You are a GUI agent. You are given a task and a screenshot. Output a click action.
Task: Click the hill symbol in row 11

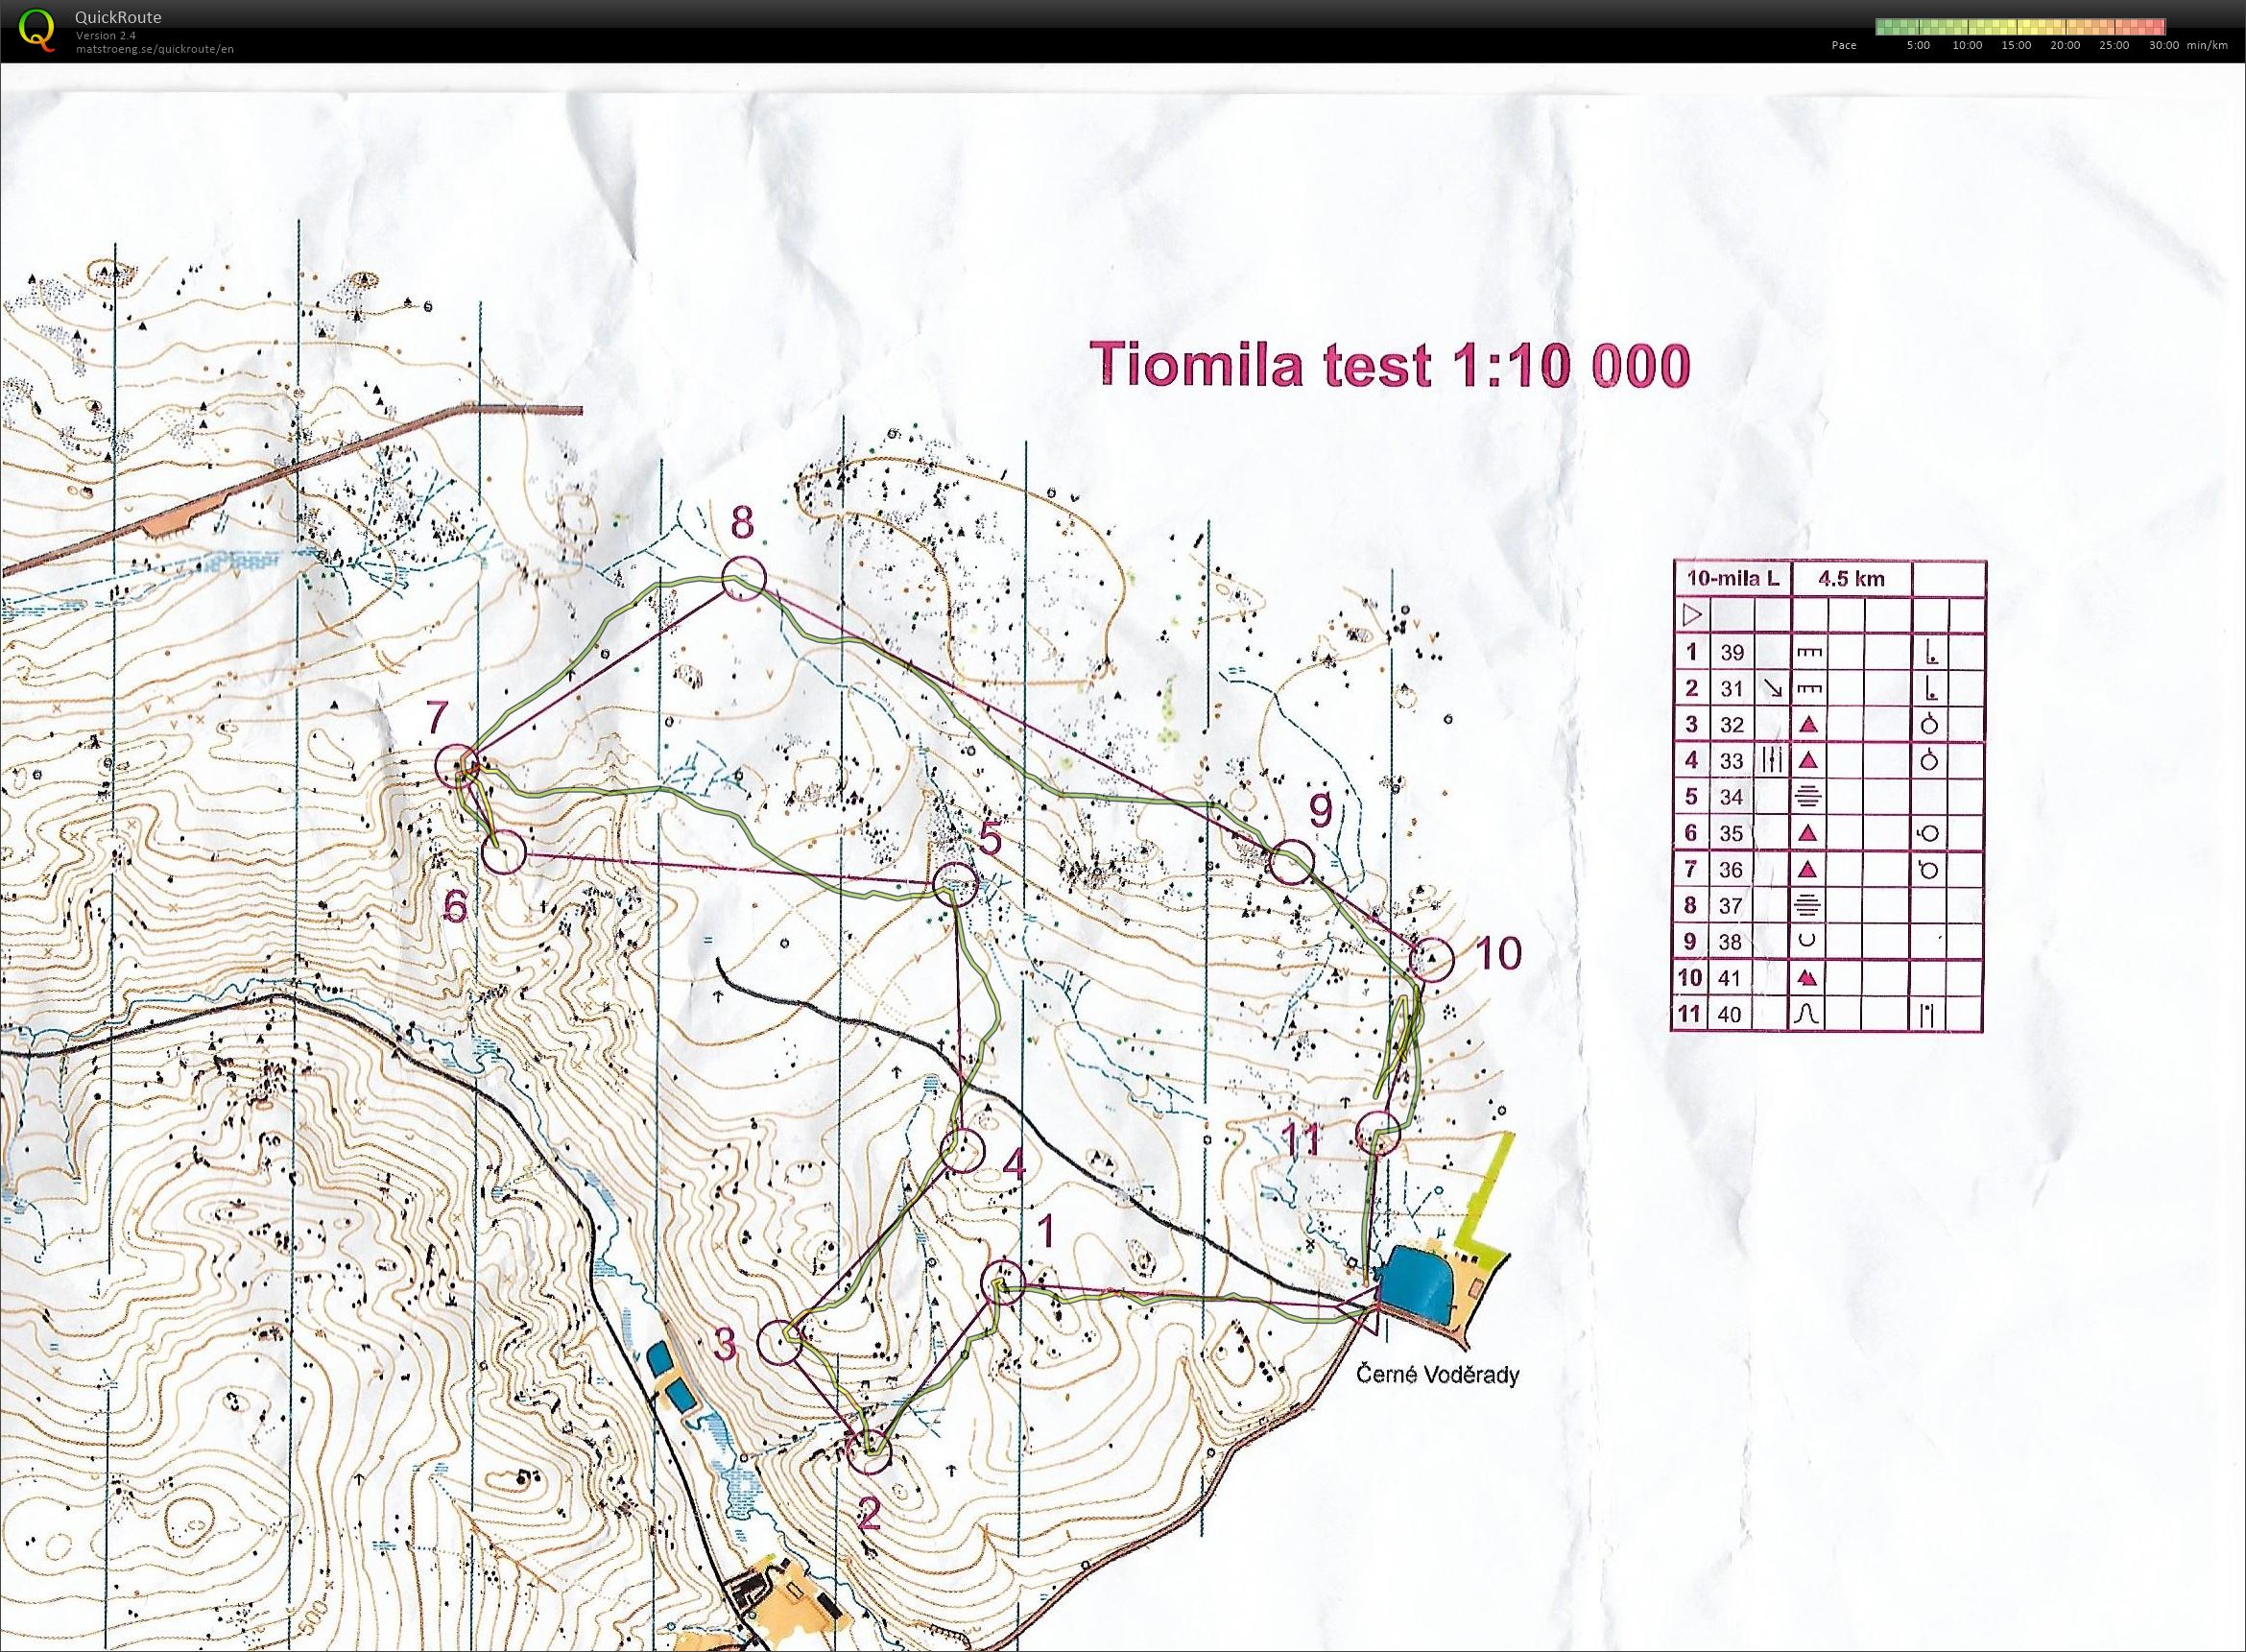tap(1808, 1014)
